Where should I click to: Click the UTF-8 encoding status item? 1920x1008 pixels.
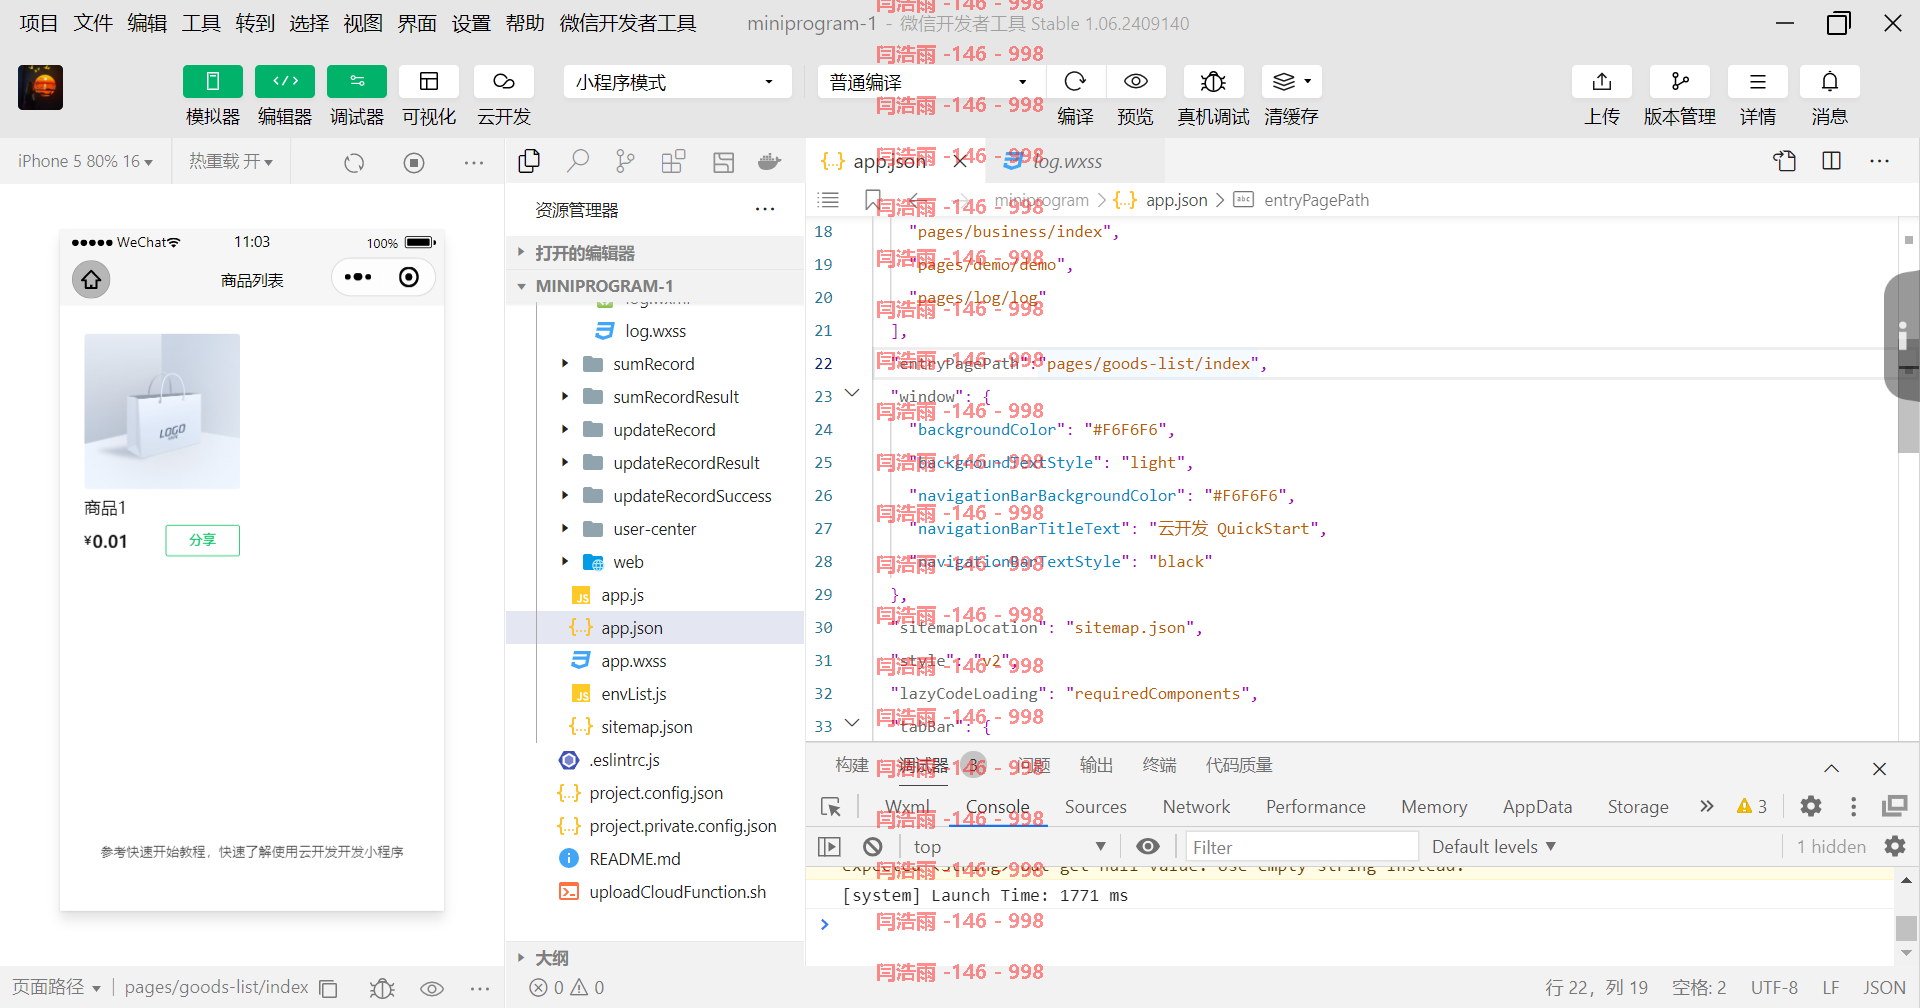1774,988
